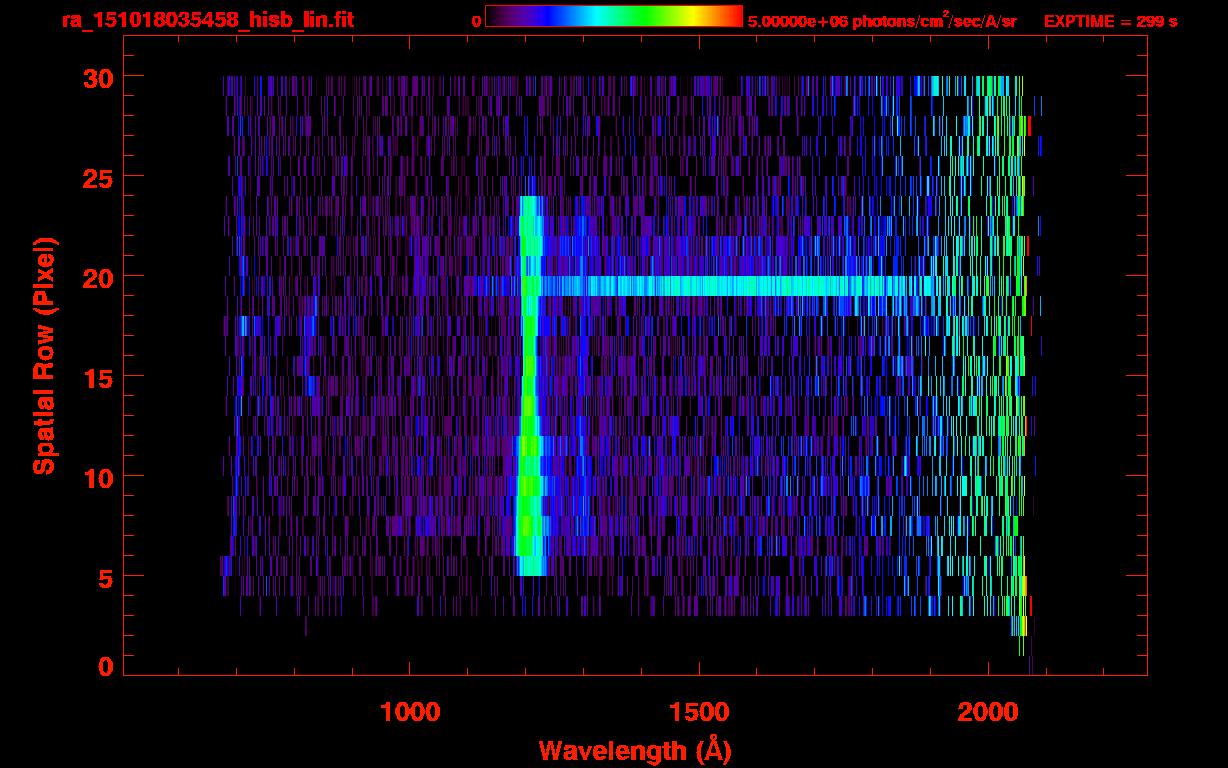Click the color bar's minimum value 0
Viewport: 1228px width, 768px height.
tap(476, 21)
